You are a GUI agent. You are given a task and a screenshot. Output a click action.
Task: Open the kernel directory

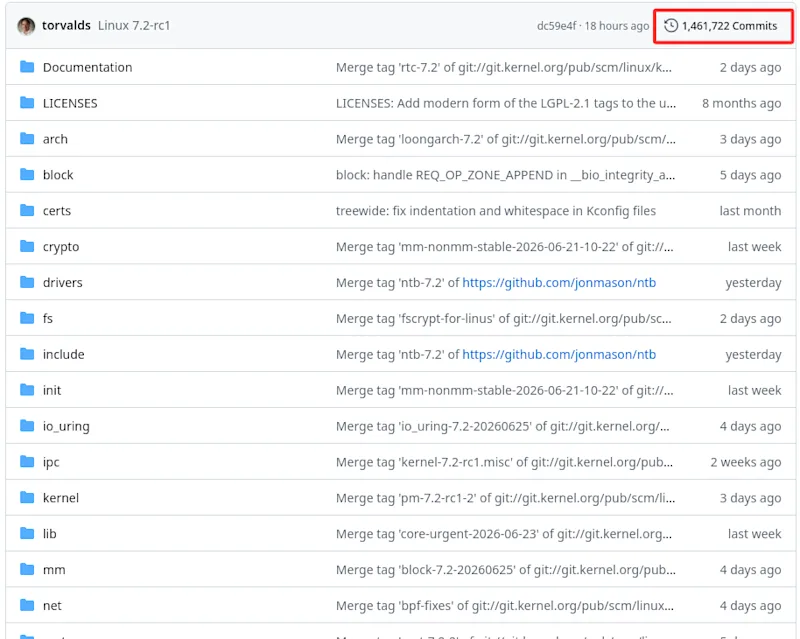coord(61,498)
